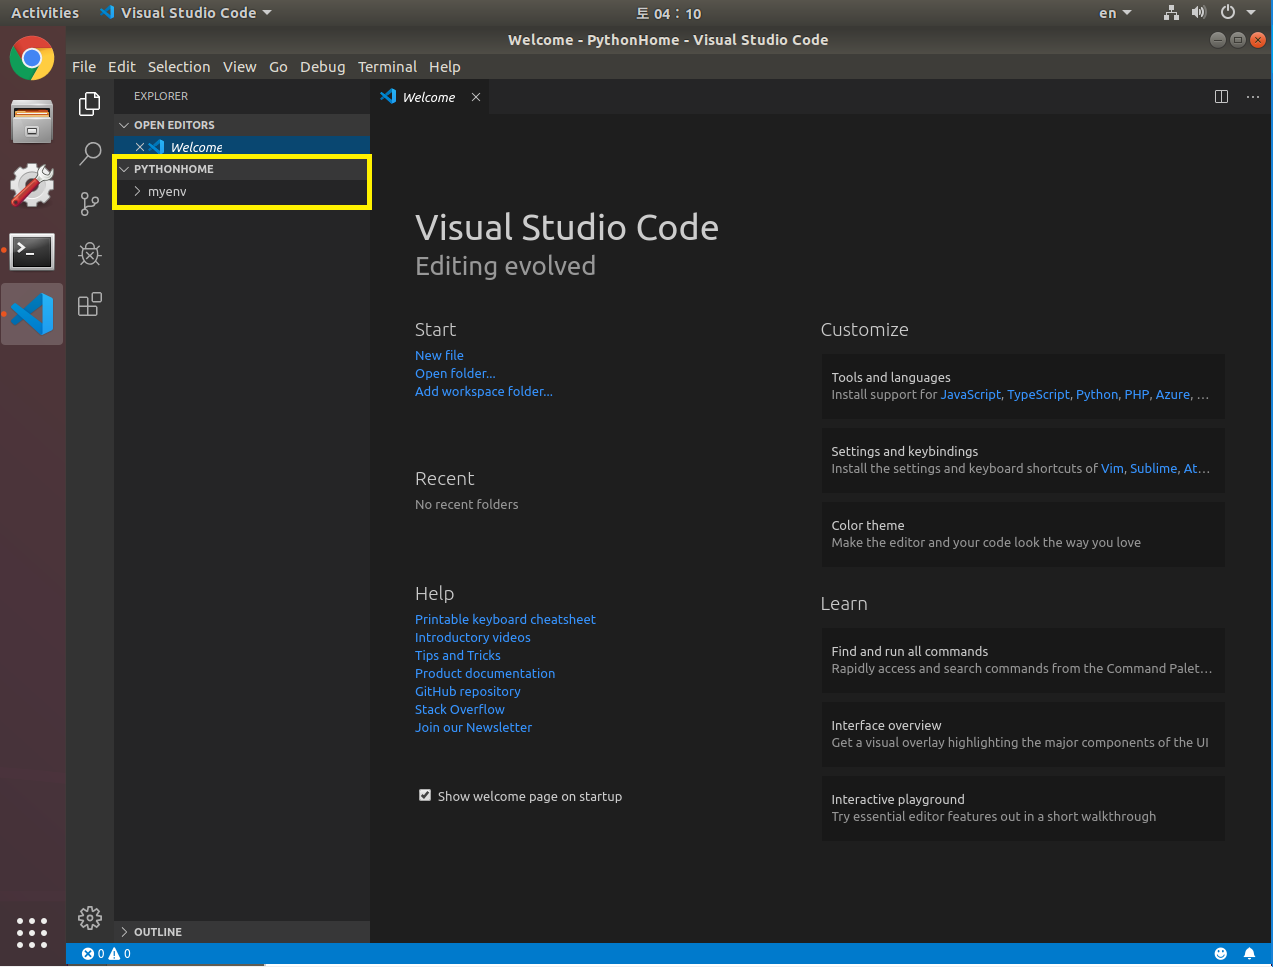Open the Tips and Tricks link
Image resolution: width=1273 pixels, height=967 pixels.
(x=458, y=655)
